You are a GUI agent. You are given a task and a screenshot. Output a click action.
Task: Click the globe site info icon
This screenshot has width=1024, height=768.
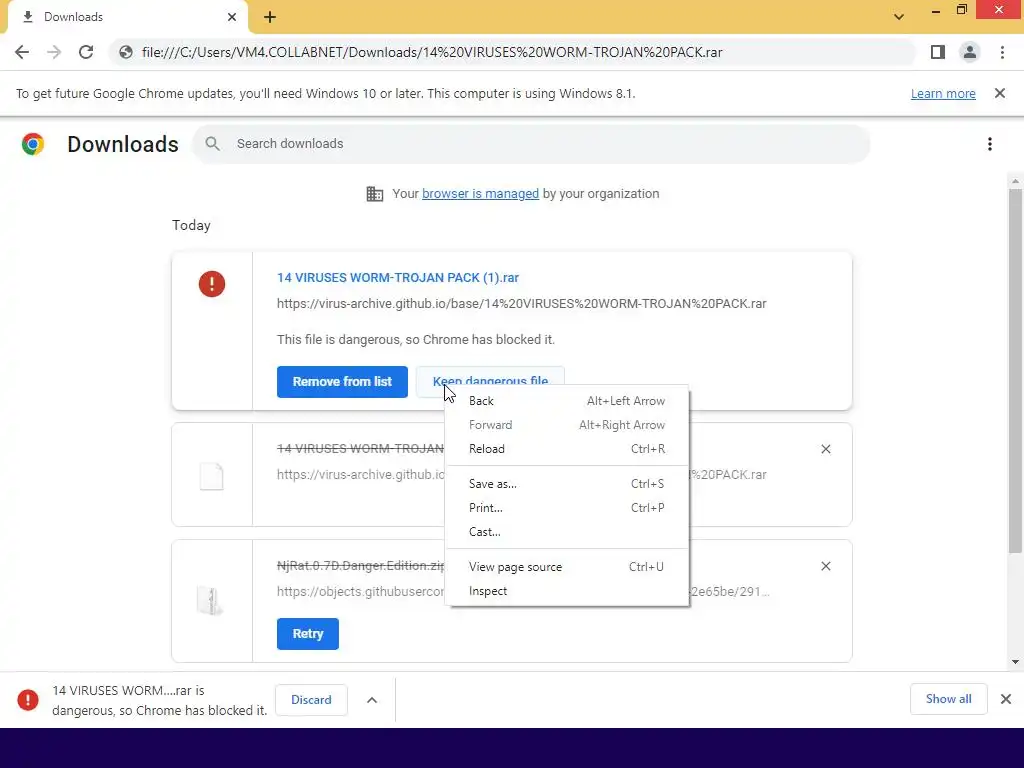tap(126, 52)
